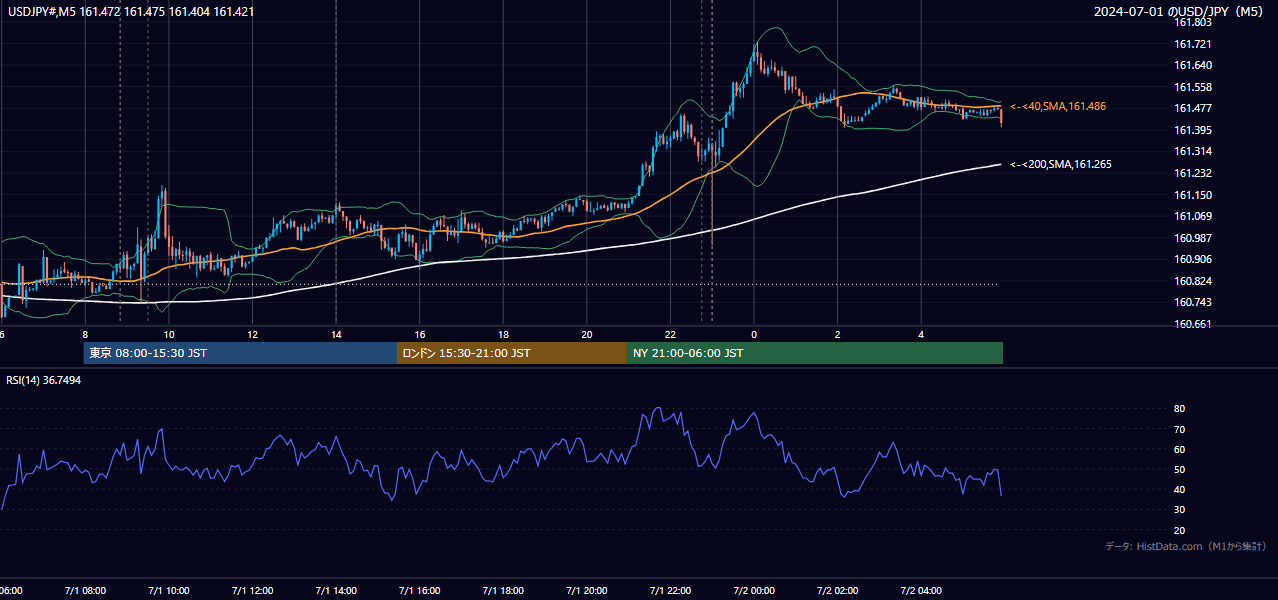Click the 200 SMA 161.265 label
This screenshot has width=1278, height=600.
(1061, 164)
